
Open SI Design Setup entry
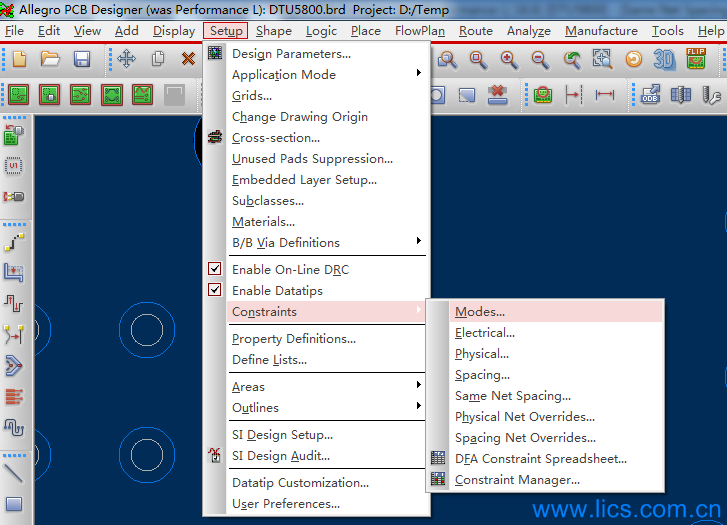pyautogui.click(x=327, y=435)
